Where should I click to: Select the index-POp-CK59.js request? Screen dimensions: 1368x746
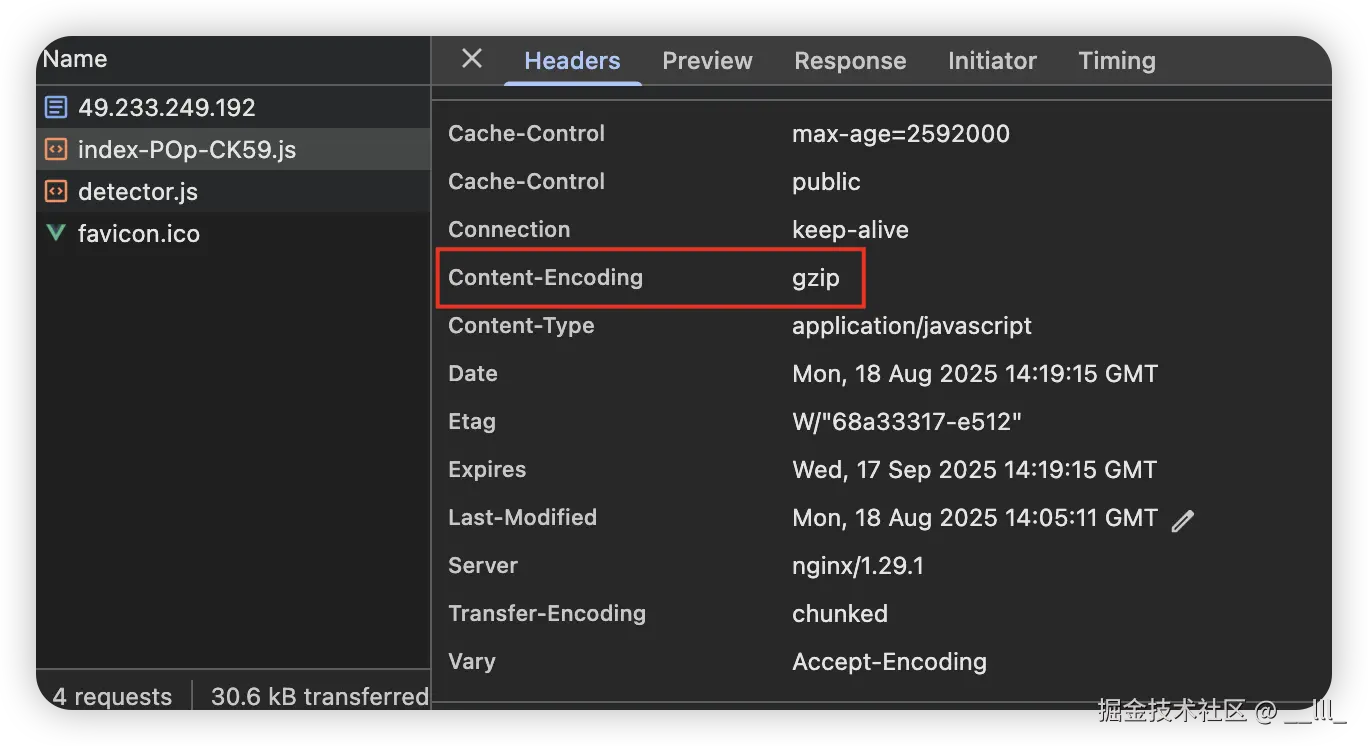187,150
